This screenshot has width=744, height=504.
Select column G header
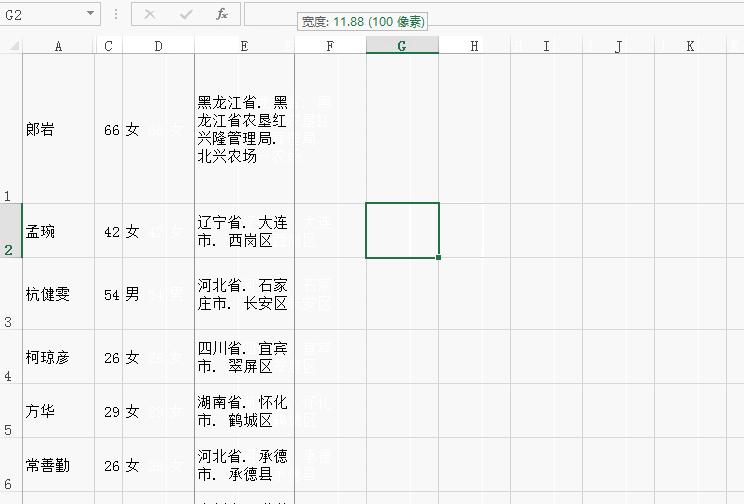[402, 46]
